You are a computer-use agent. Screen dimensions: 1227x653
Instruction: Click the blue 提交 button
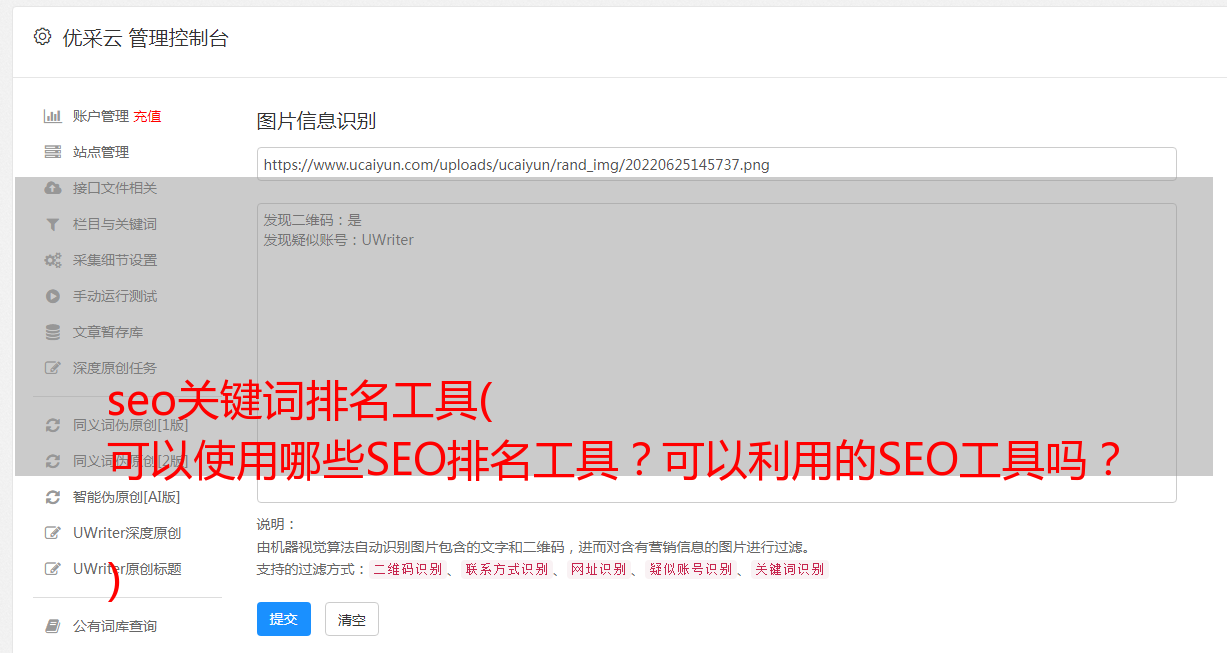point(284,619)
